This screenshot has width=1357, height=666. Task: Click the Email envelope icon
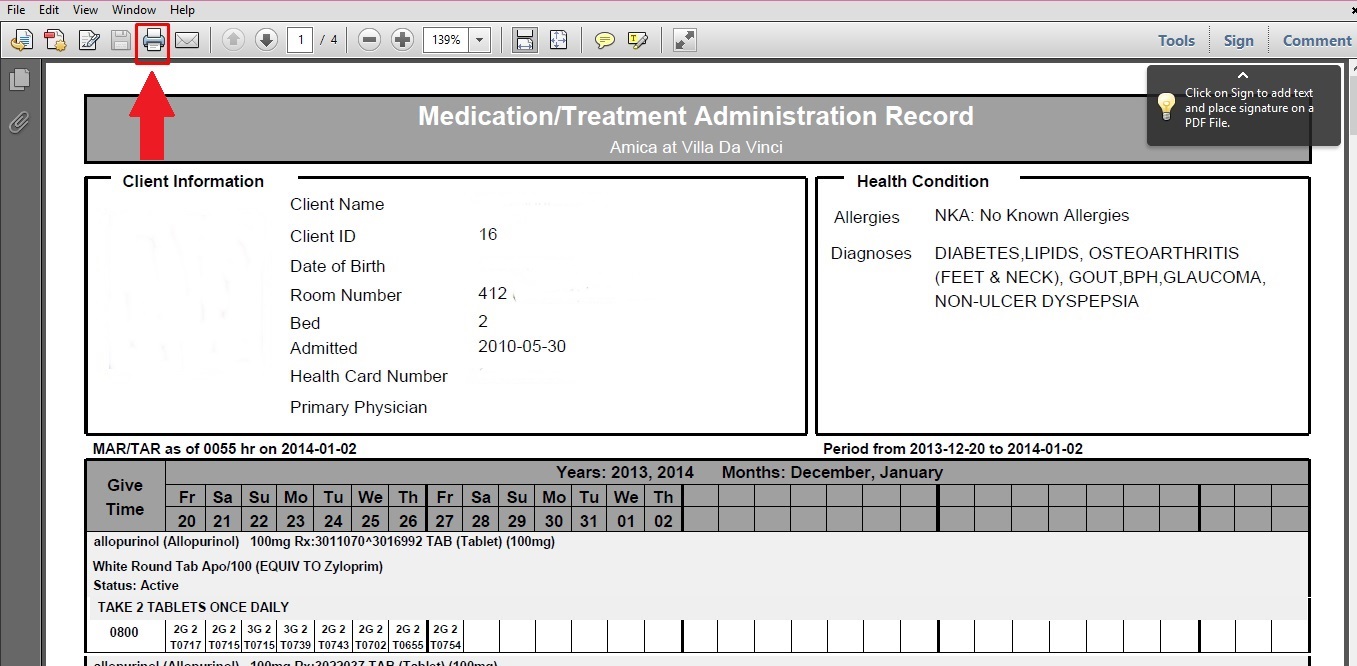187,40
